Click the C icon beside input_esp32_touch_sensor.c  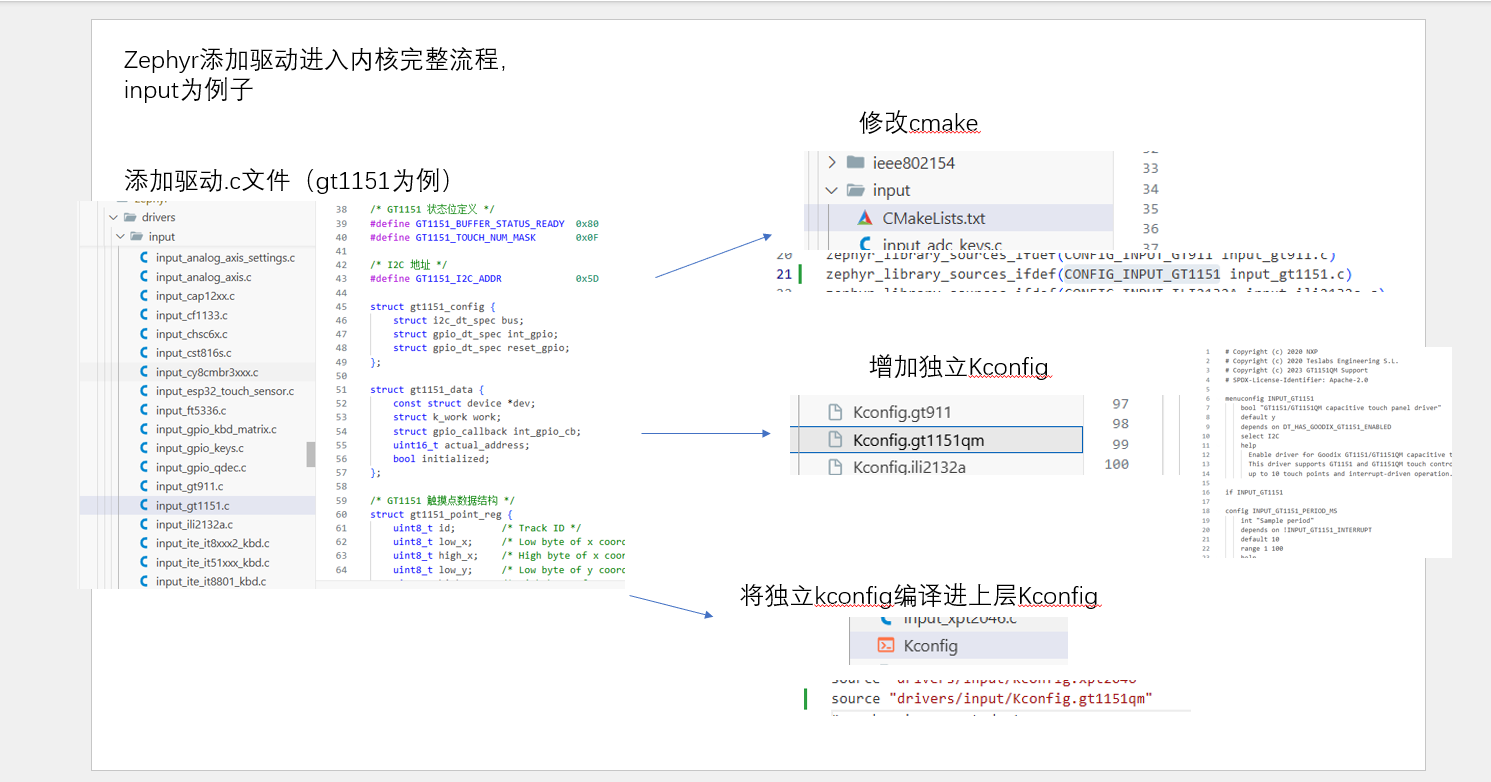click(x=146, y=391)
